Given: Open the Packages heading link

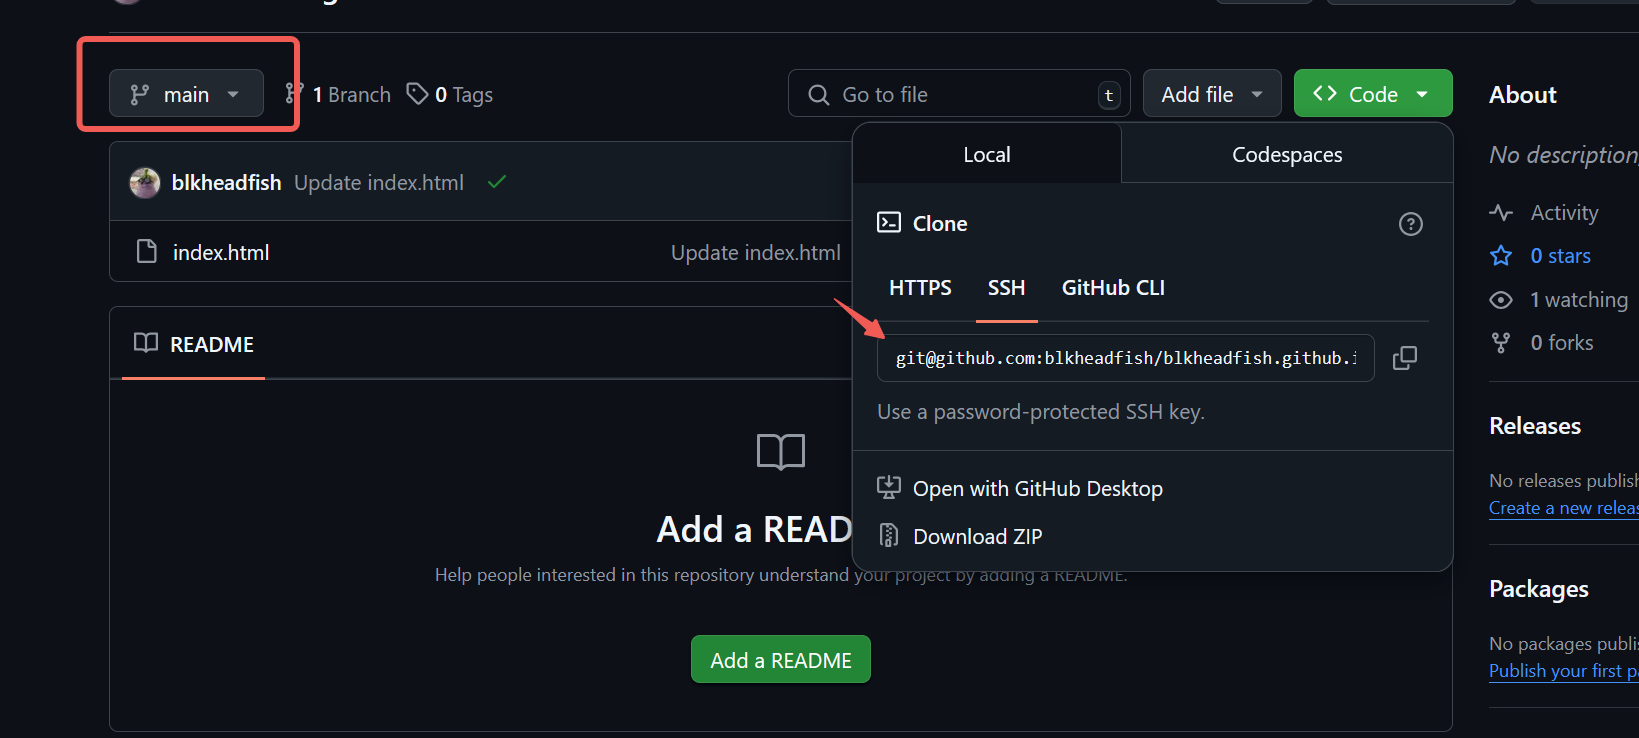Looking at the screenshot, I should coord(1539,589).
